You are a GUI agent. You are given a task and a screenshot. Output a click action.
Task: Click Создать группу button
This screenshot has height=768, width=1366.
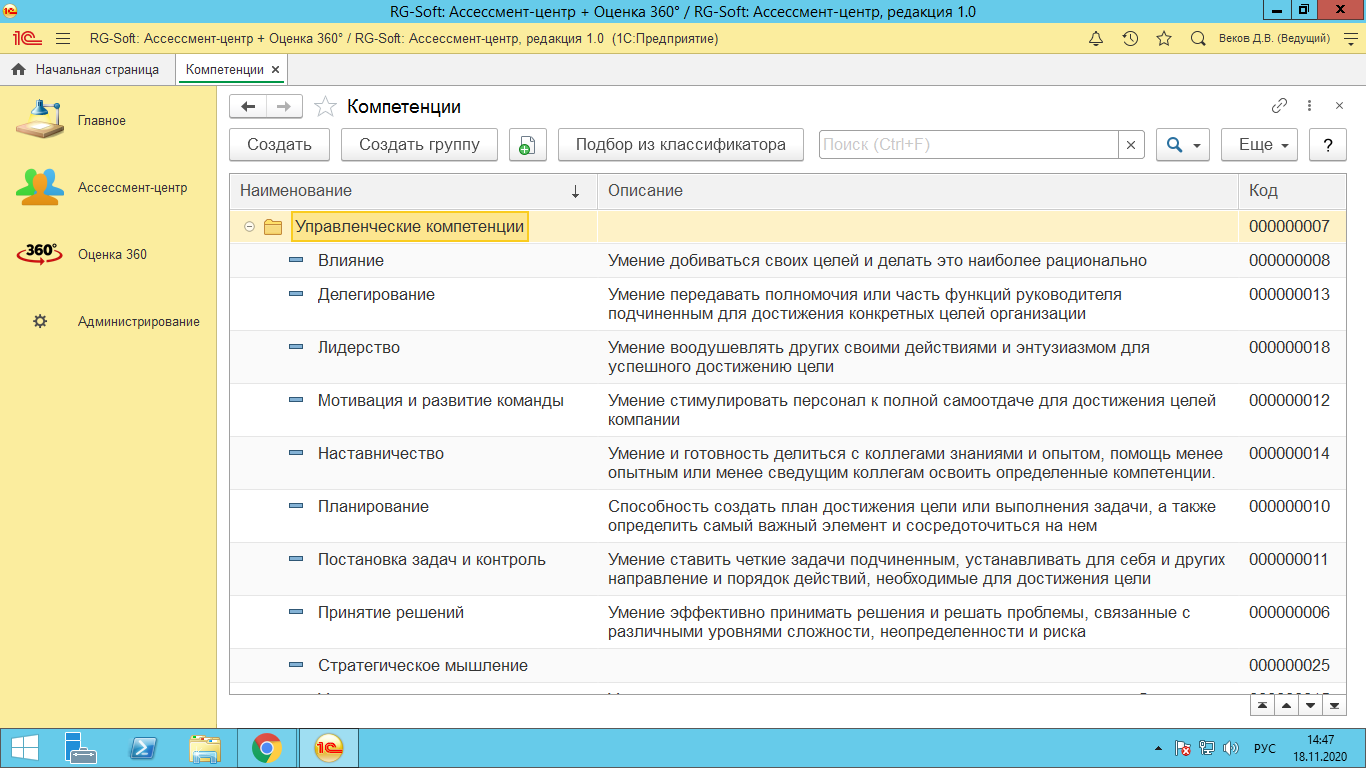point(420,145)
